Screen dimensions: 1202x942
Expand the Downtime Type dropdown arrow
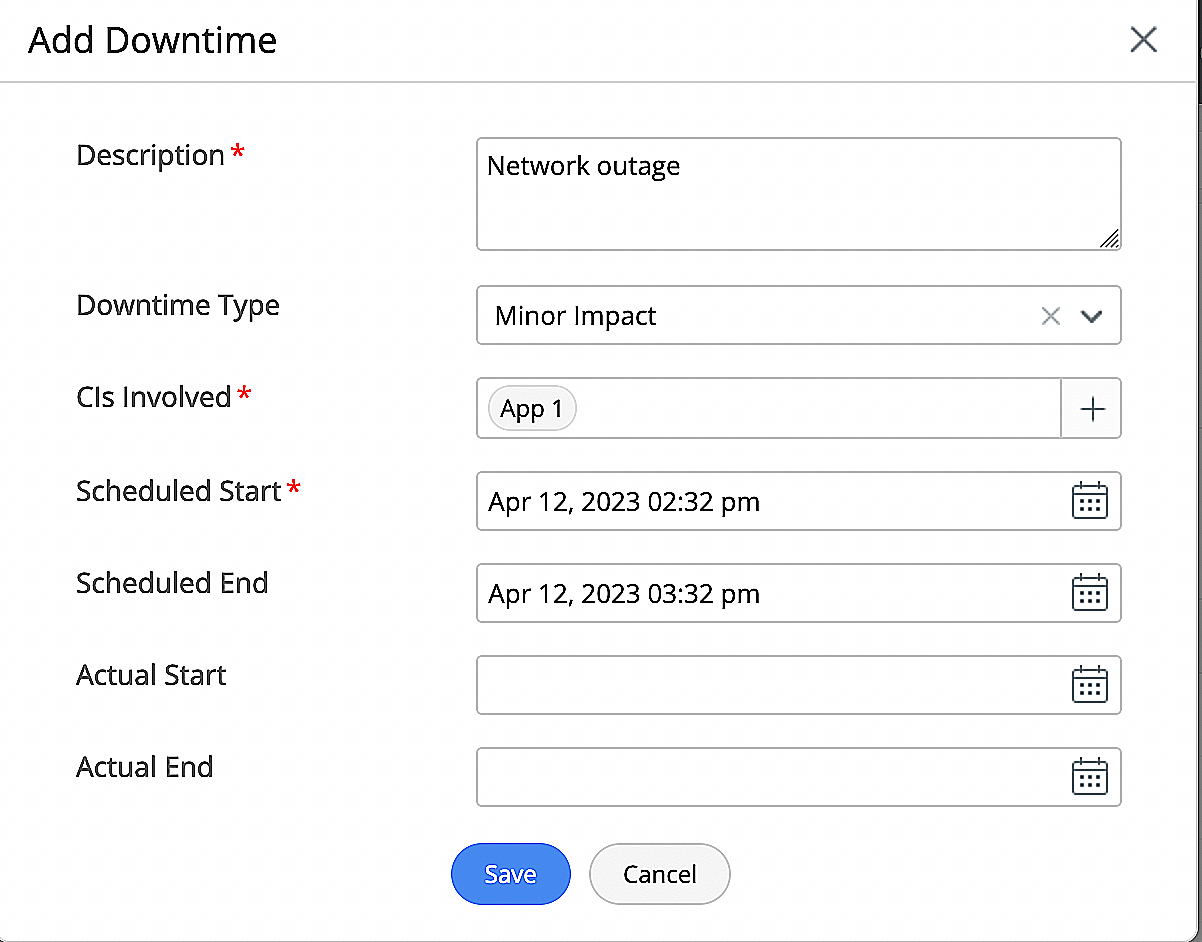tap(1091, 316)
